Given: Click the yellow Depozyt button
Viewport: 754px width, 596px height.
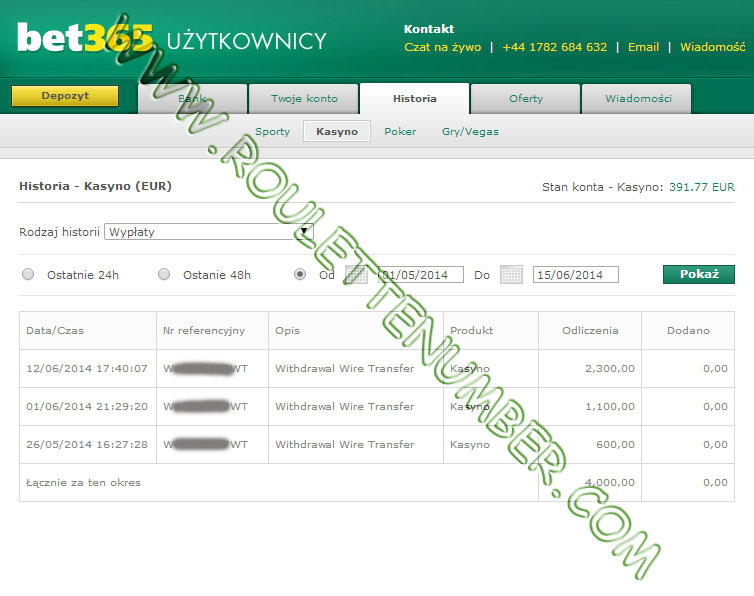Looking at the screenshot, I should coord(65,96).
